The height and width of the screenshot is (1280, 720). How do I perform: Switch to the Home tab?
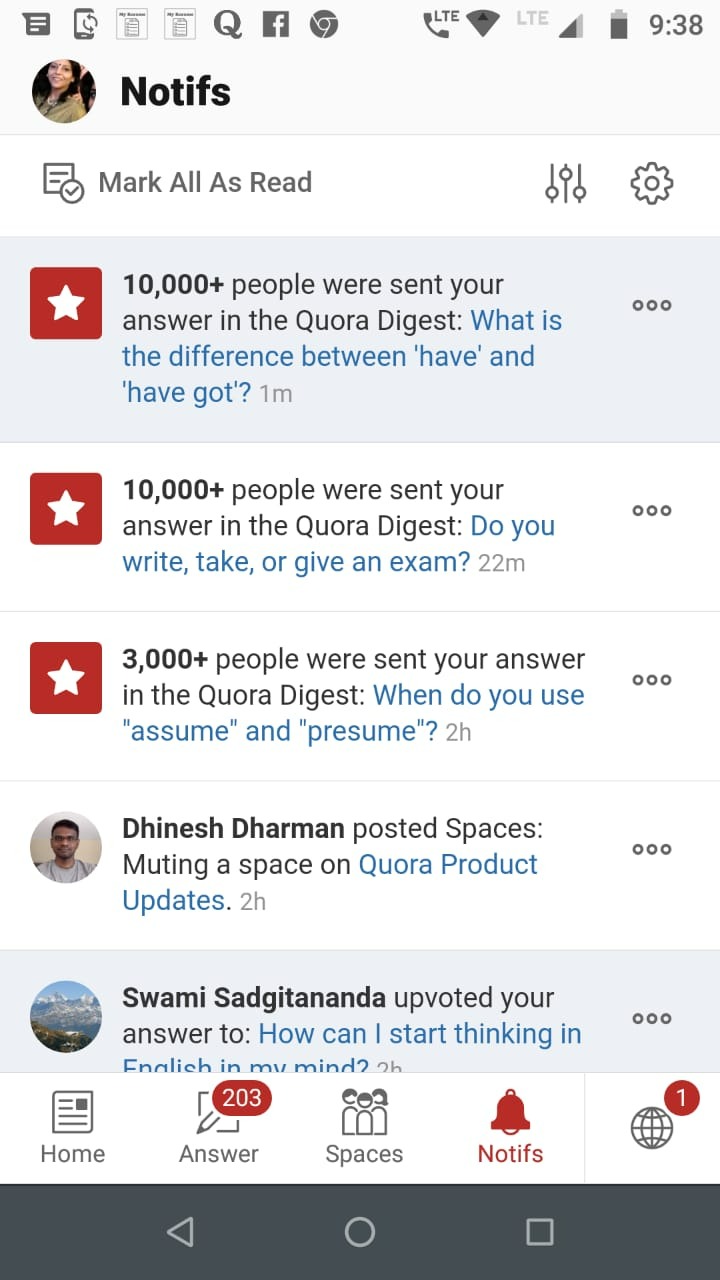pos(72,1128)
